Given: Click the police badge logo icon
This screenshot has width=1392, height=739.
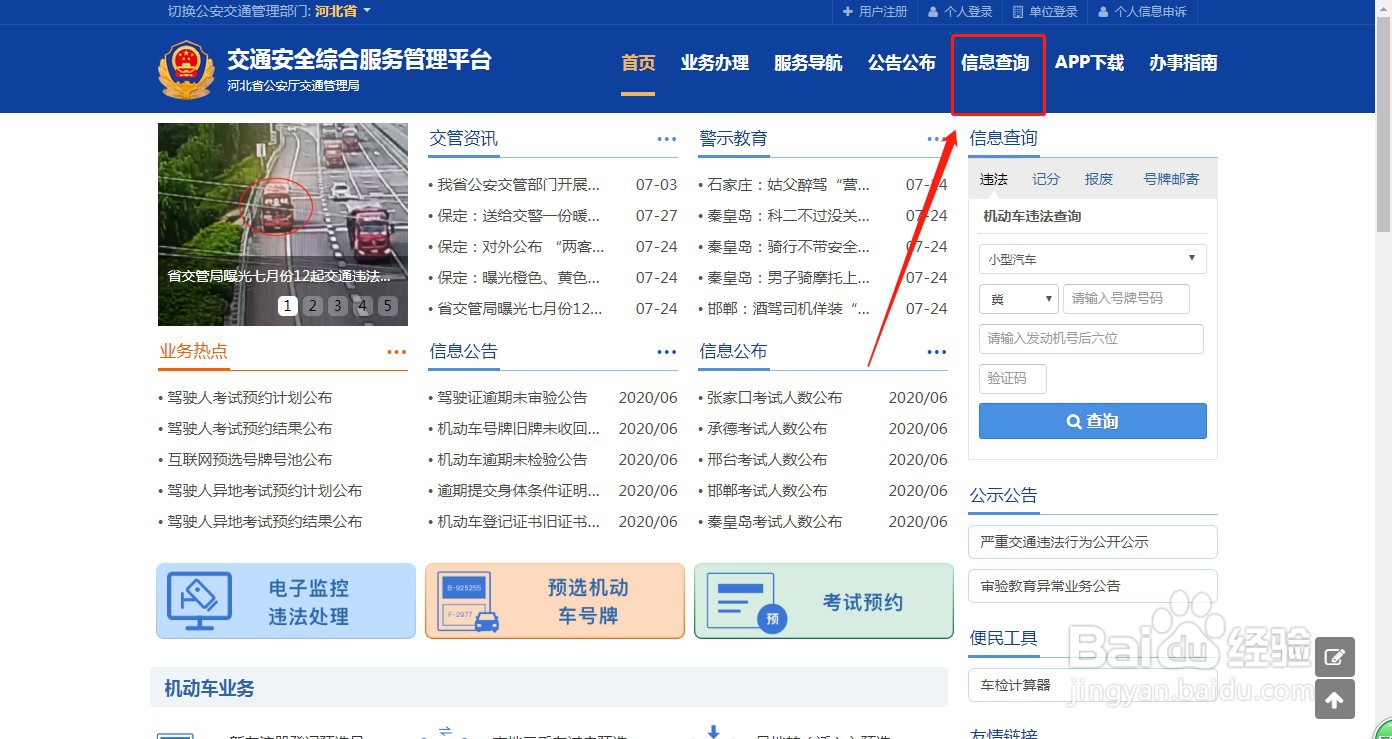Looking at the screenshot, I should [186, 69].
